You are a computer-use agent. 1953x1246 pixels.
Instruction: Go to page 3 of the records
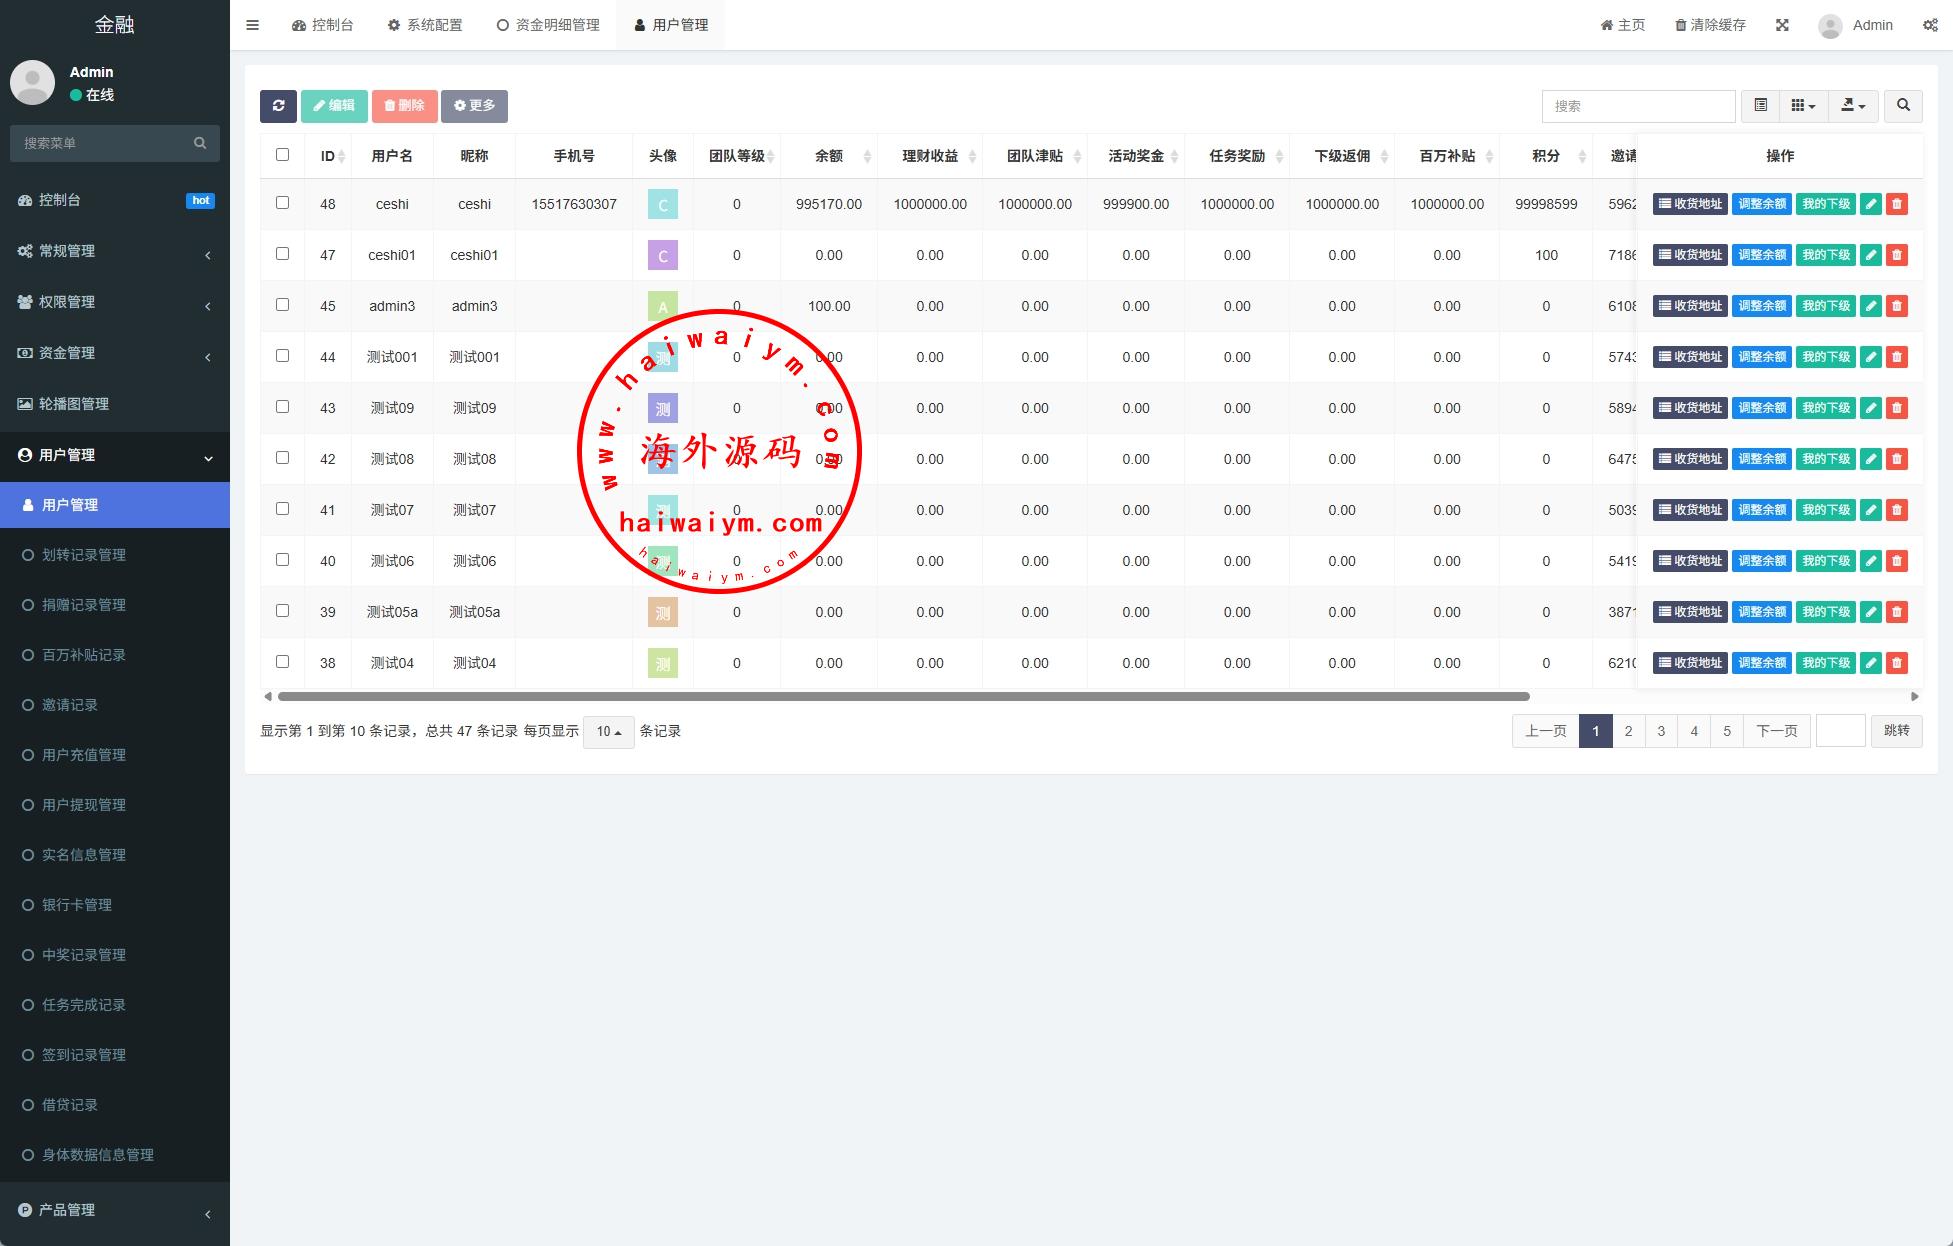click(1661, 731)
